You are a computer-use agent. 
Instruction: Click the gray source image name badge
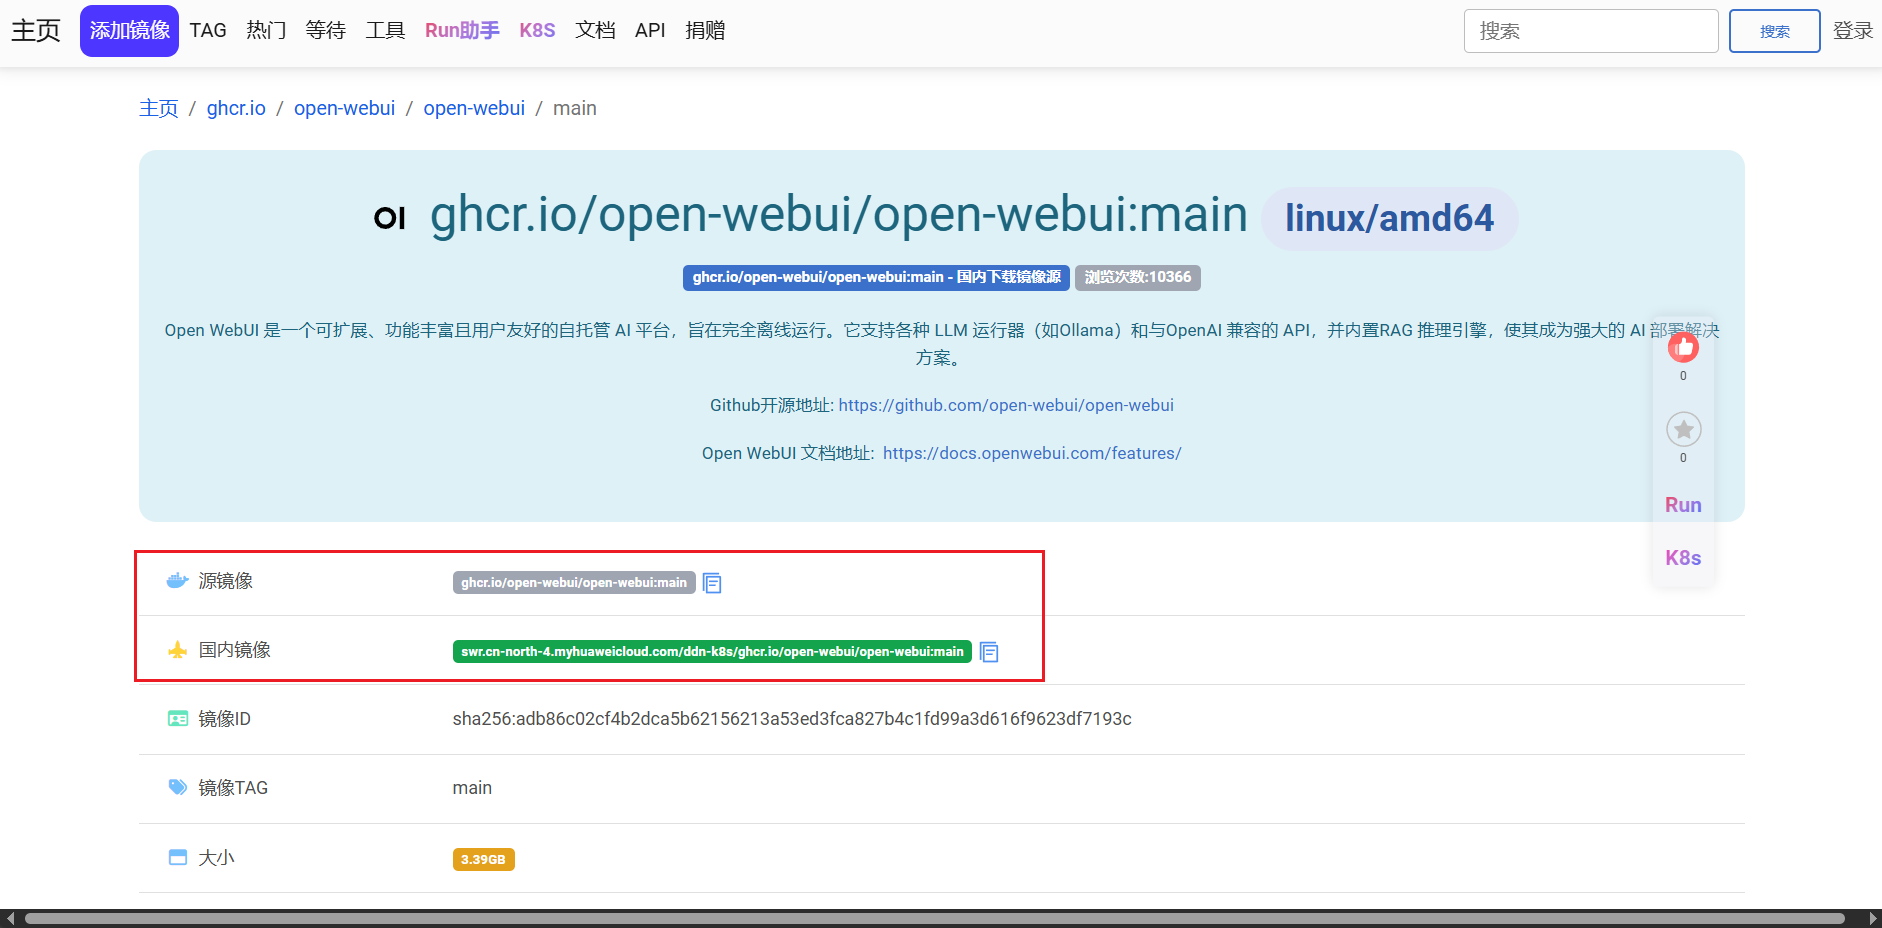[x=574, y=582]
